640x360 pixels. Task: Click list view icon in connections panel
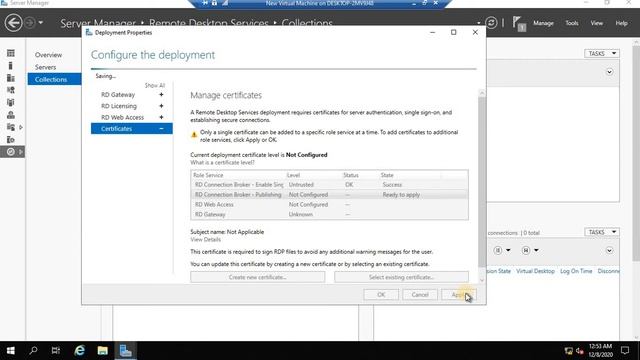pyautogui.click(x=497, y=250)
